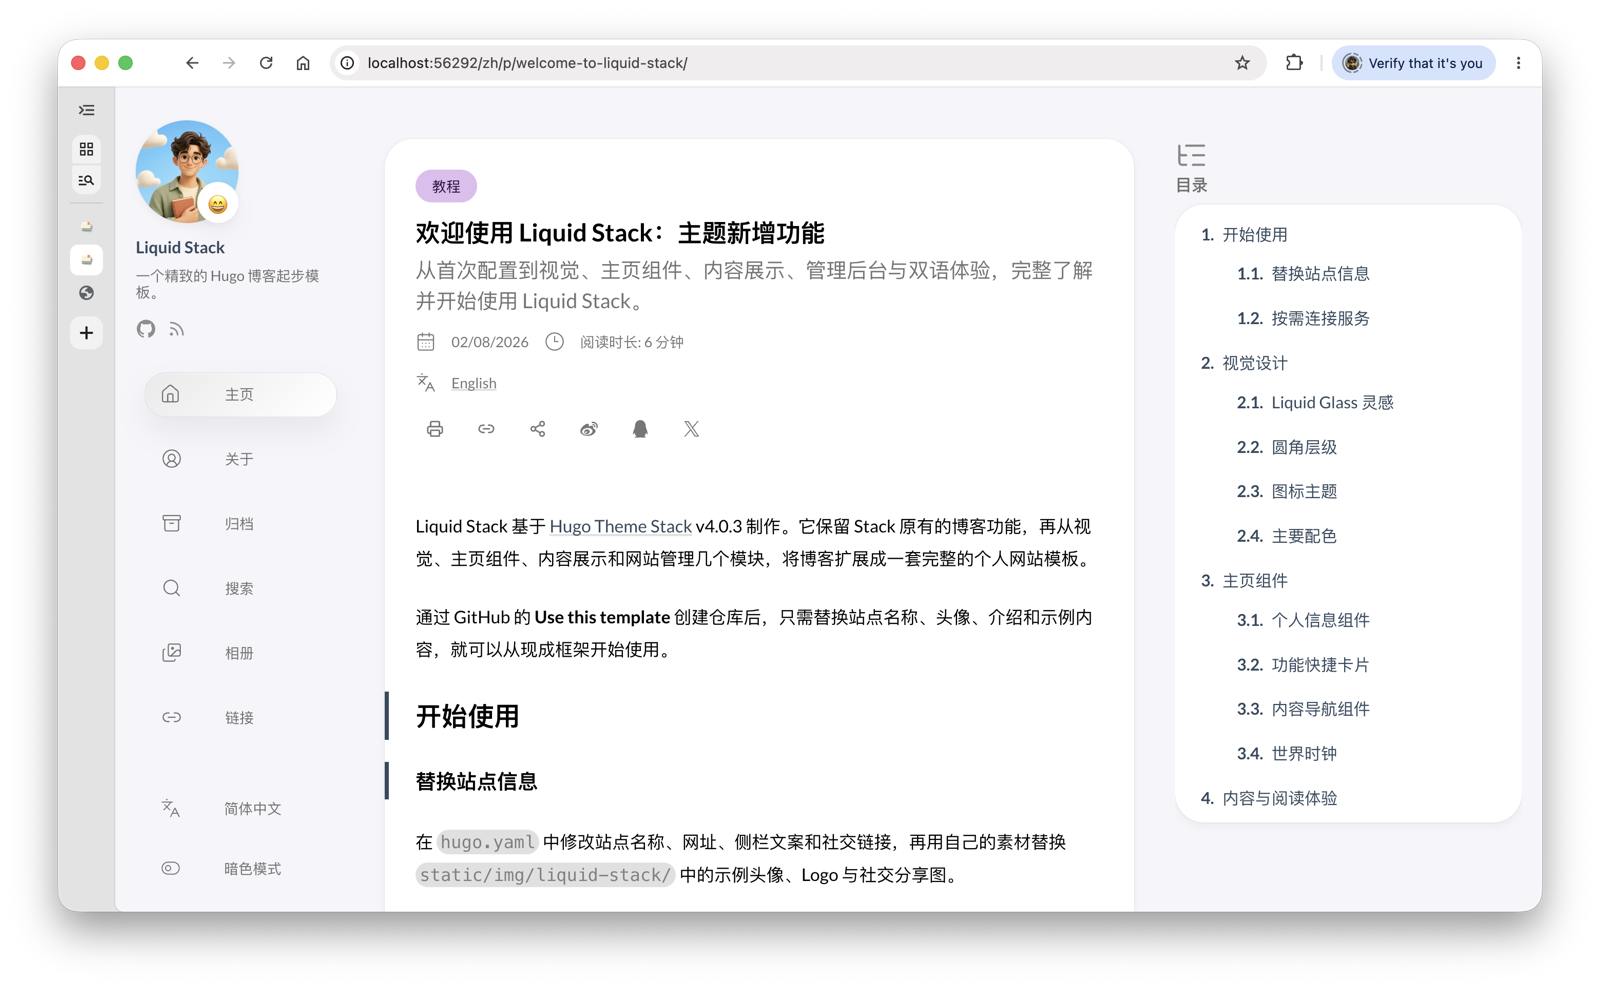The height and width of the screenshot is (988, 1600).
Task: Open the RSS feed icon
Action: [177, 329]
